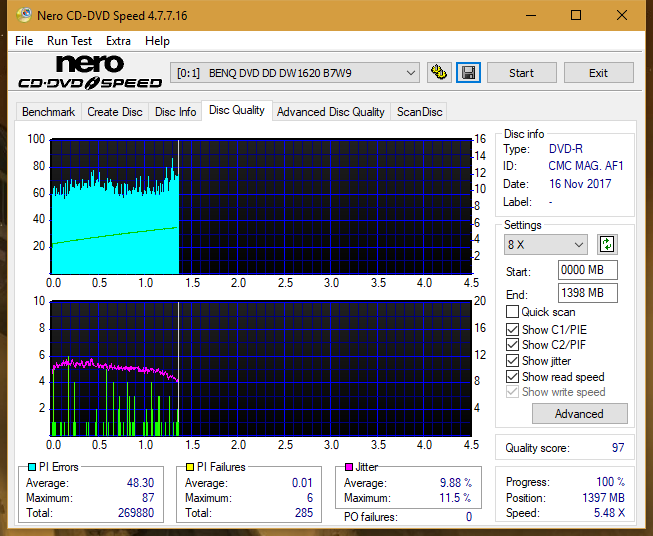Maximize the Nero CD-DVD Speed window

click(576, 15)
